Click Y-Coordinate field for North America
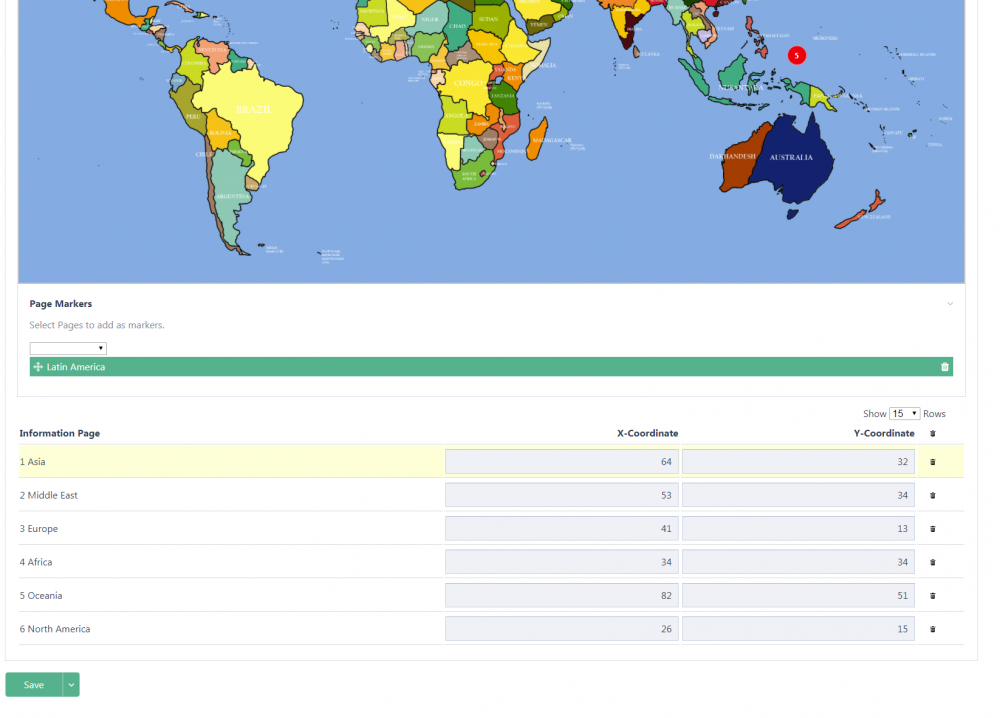This screenshot has height=718, width=1000. 798,629
